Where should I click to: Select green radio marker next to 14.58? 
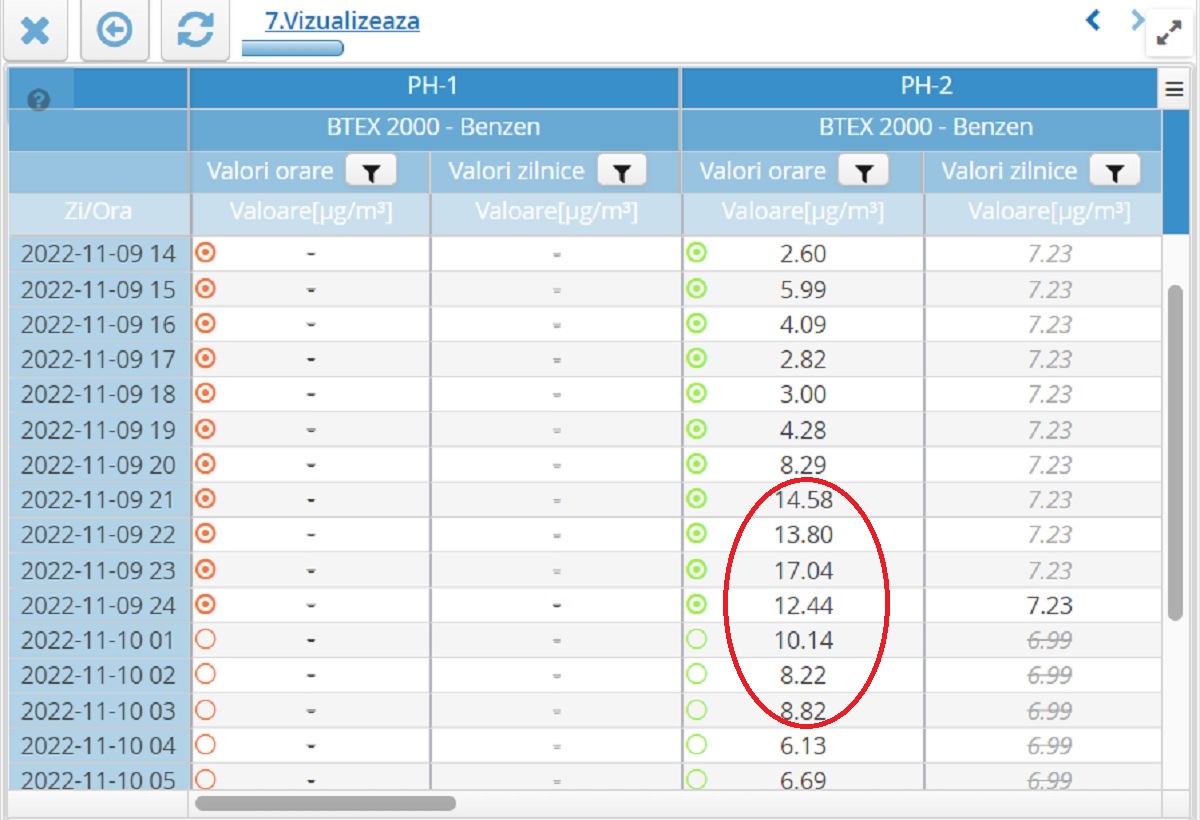click(x=697, y=499)
